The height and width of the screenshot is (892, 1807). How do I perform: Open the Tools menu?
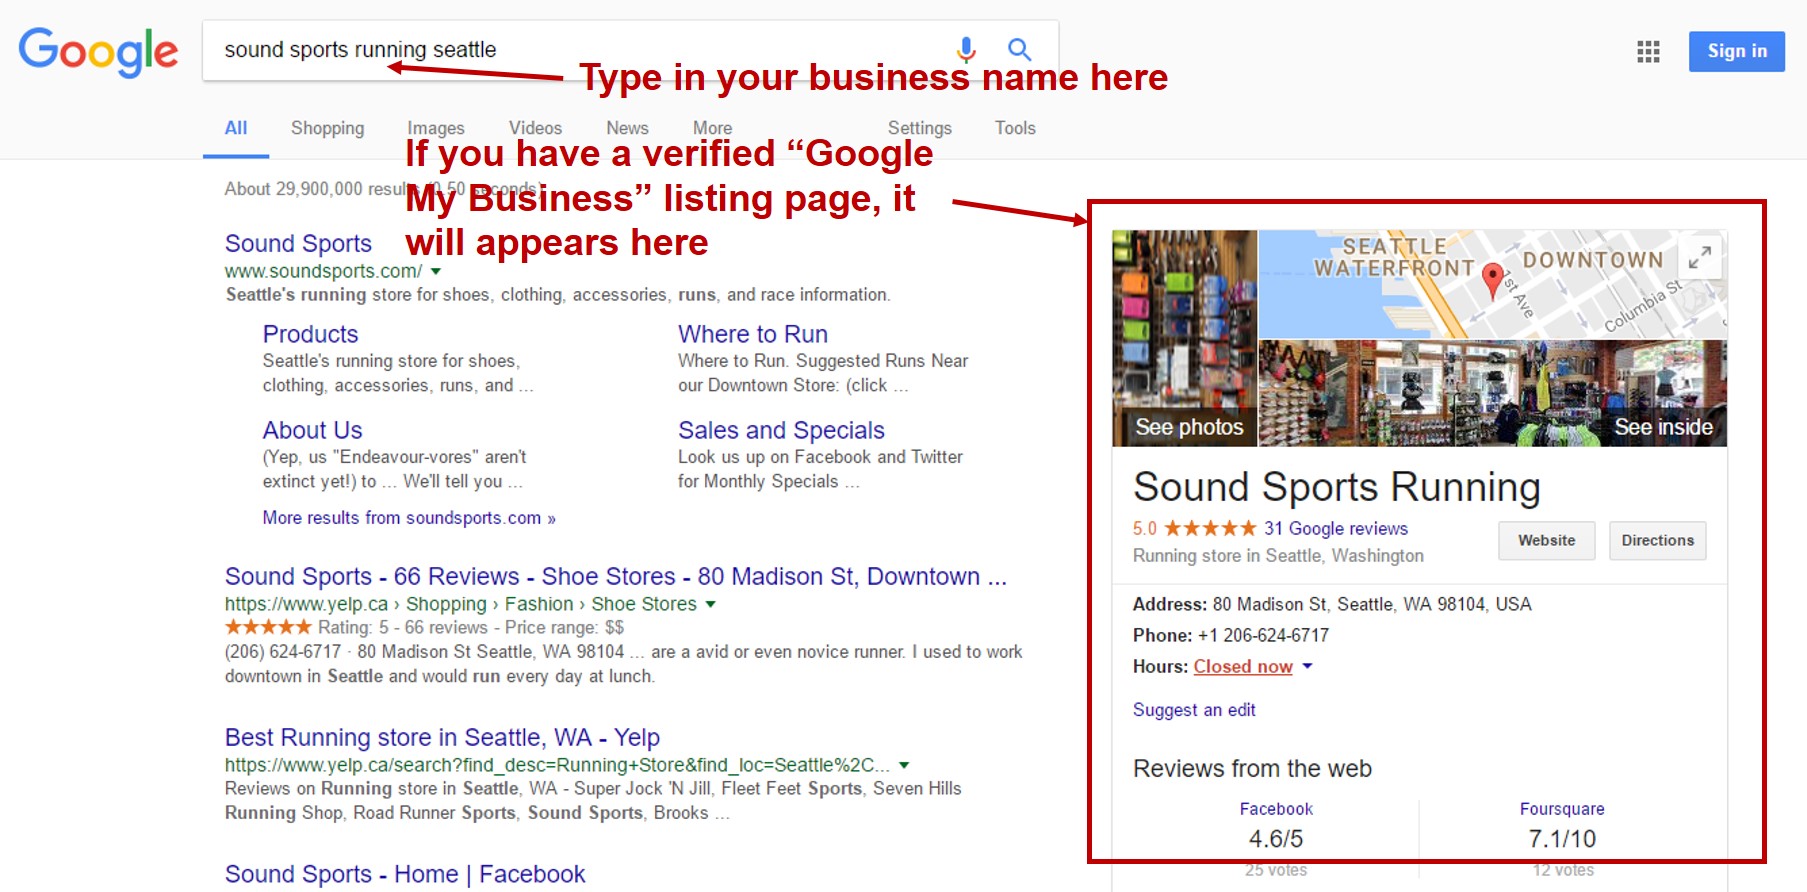tap(1014, 128)
